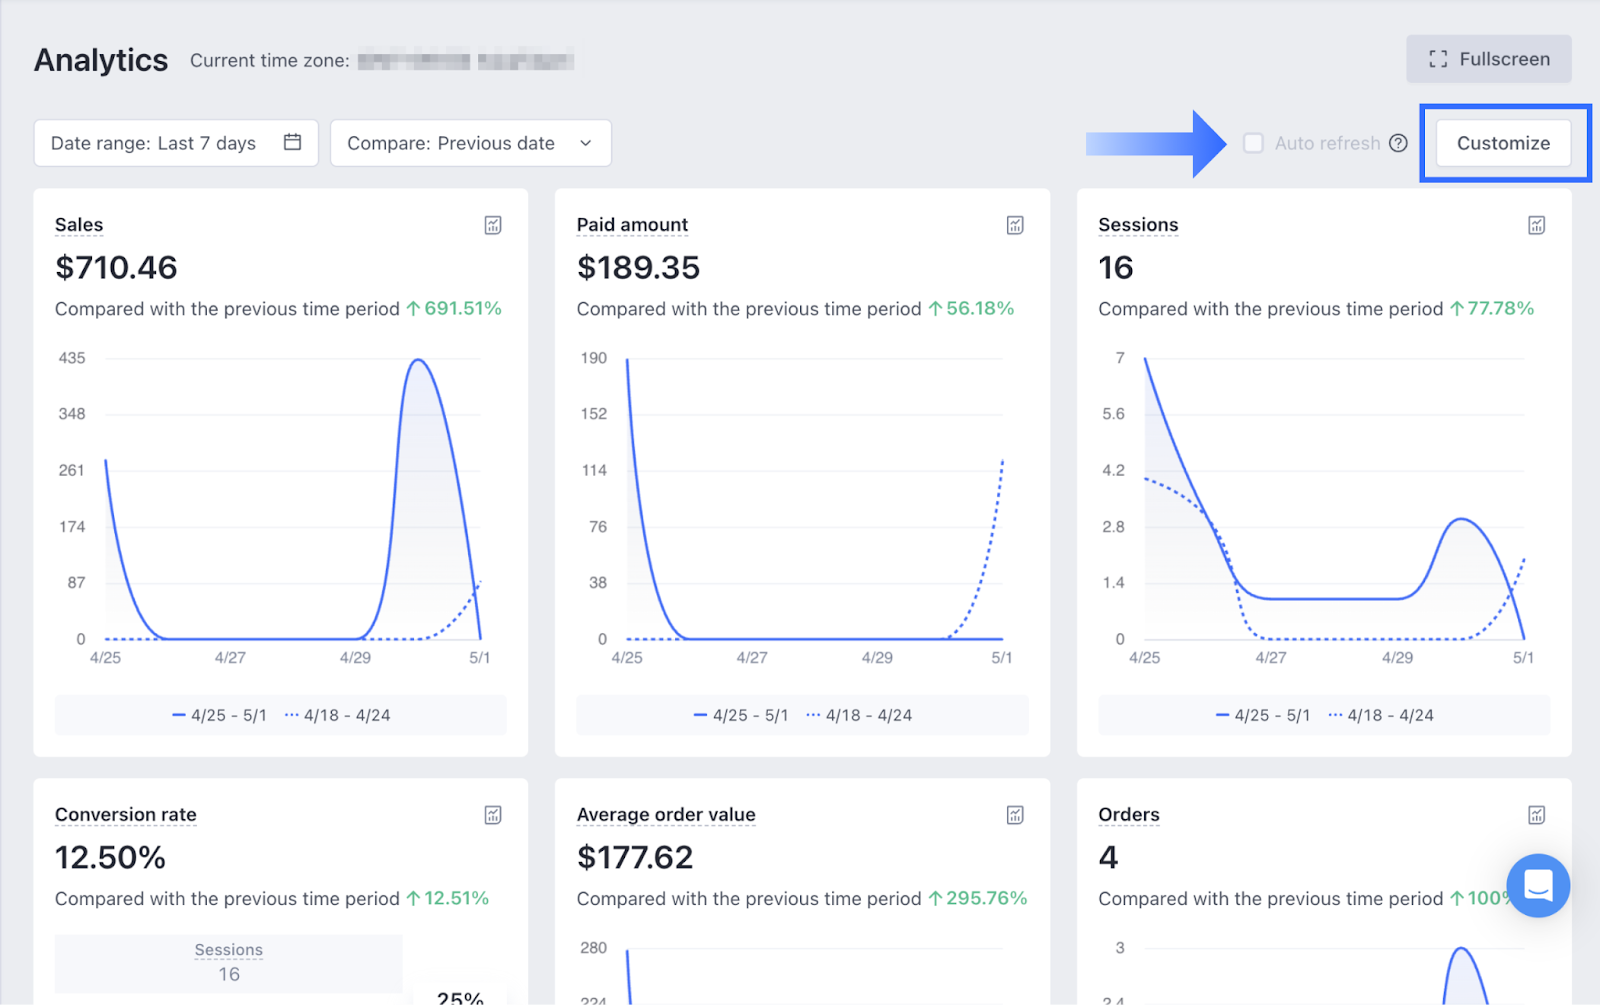This screenshot has height=1005, width=1600.
Task: Open the Paid amount report icon
Action: (1015, 225)
